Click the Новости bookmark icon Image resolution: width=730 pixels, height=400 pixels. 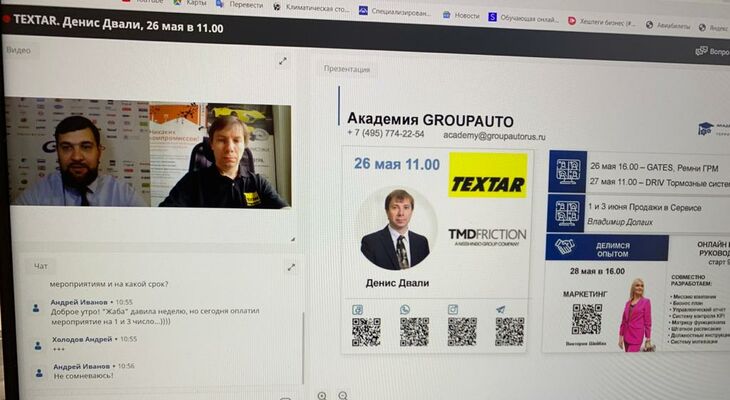coord(446,14)
